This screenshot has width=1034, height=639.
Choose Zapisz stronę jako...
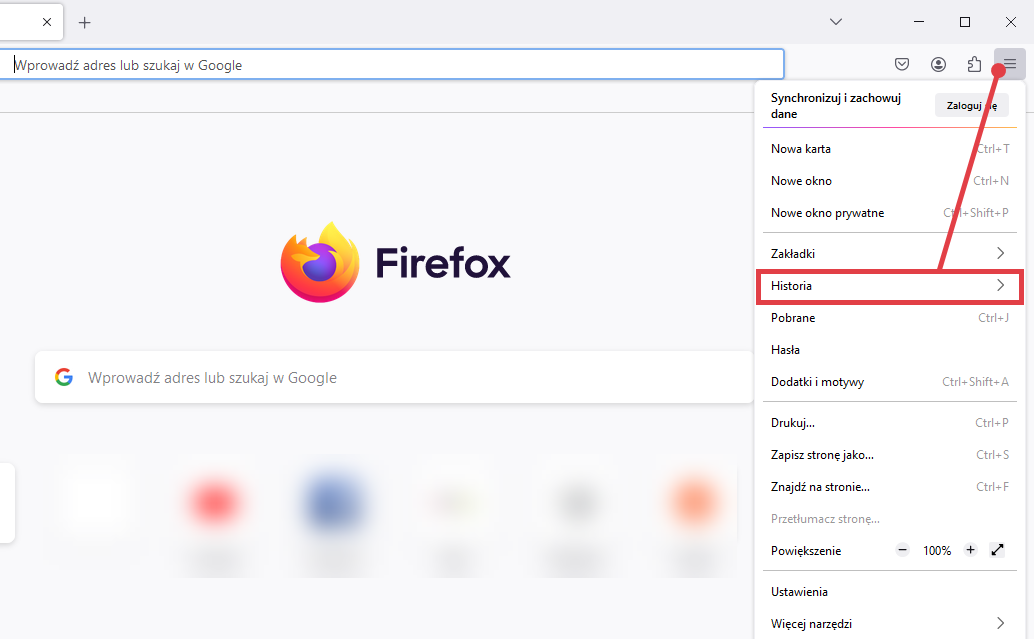890,454
